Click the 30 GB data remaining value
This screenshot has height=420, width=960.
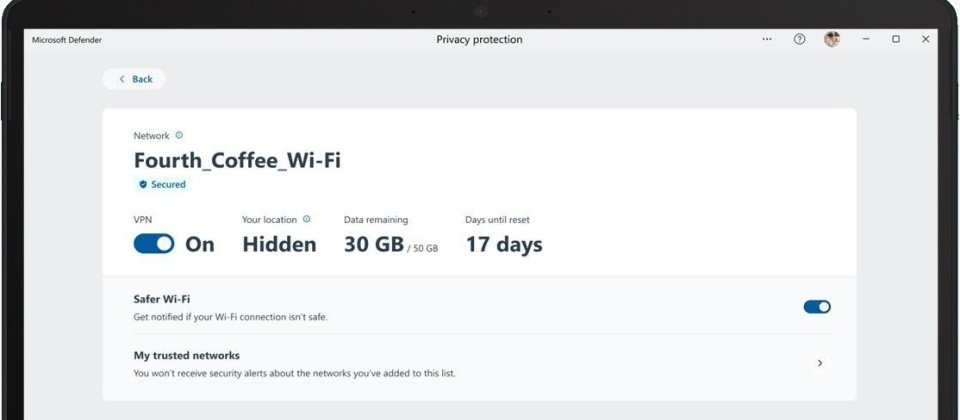click(x=373, y=244)
